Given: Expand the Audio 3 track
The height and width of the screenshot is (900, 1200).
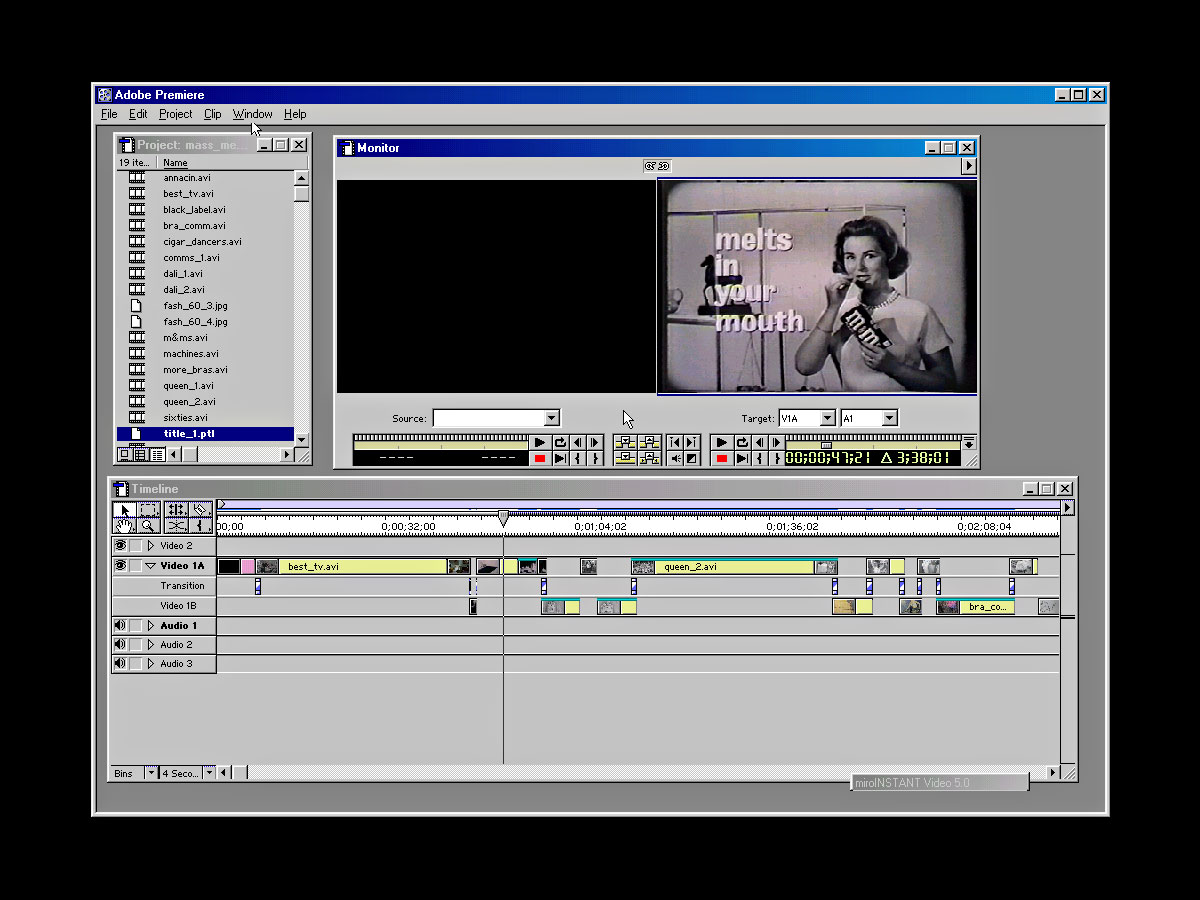Looking at the screenshot, I should [151, 664].
